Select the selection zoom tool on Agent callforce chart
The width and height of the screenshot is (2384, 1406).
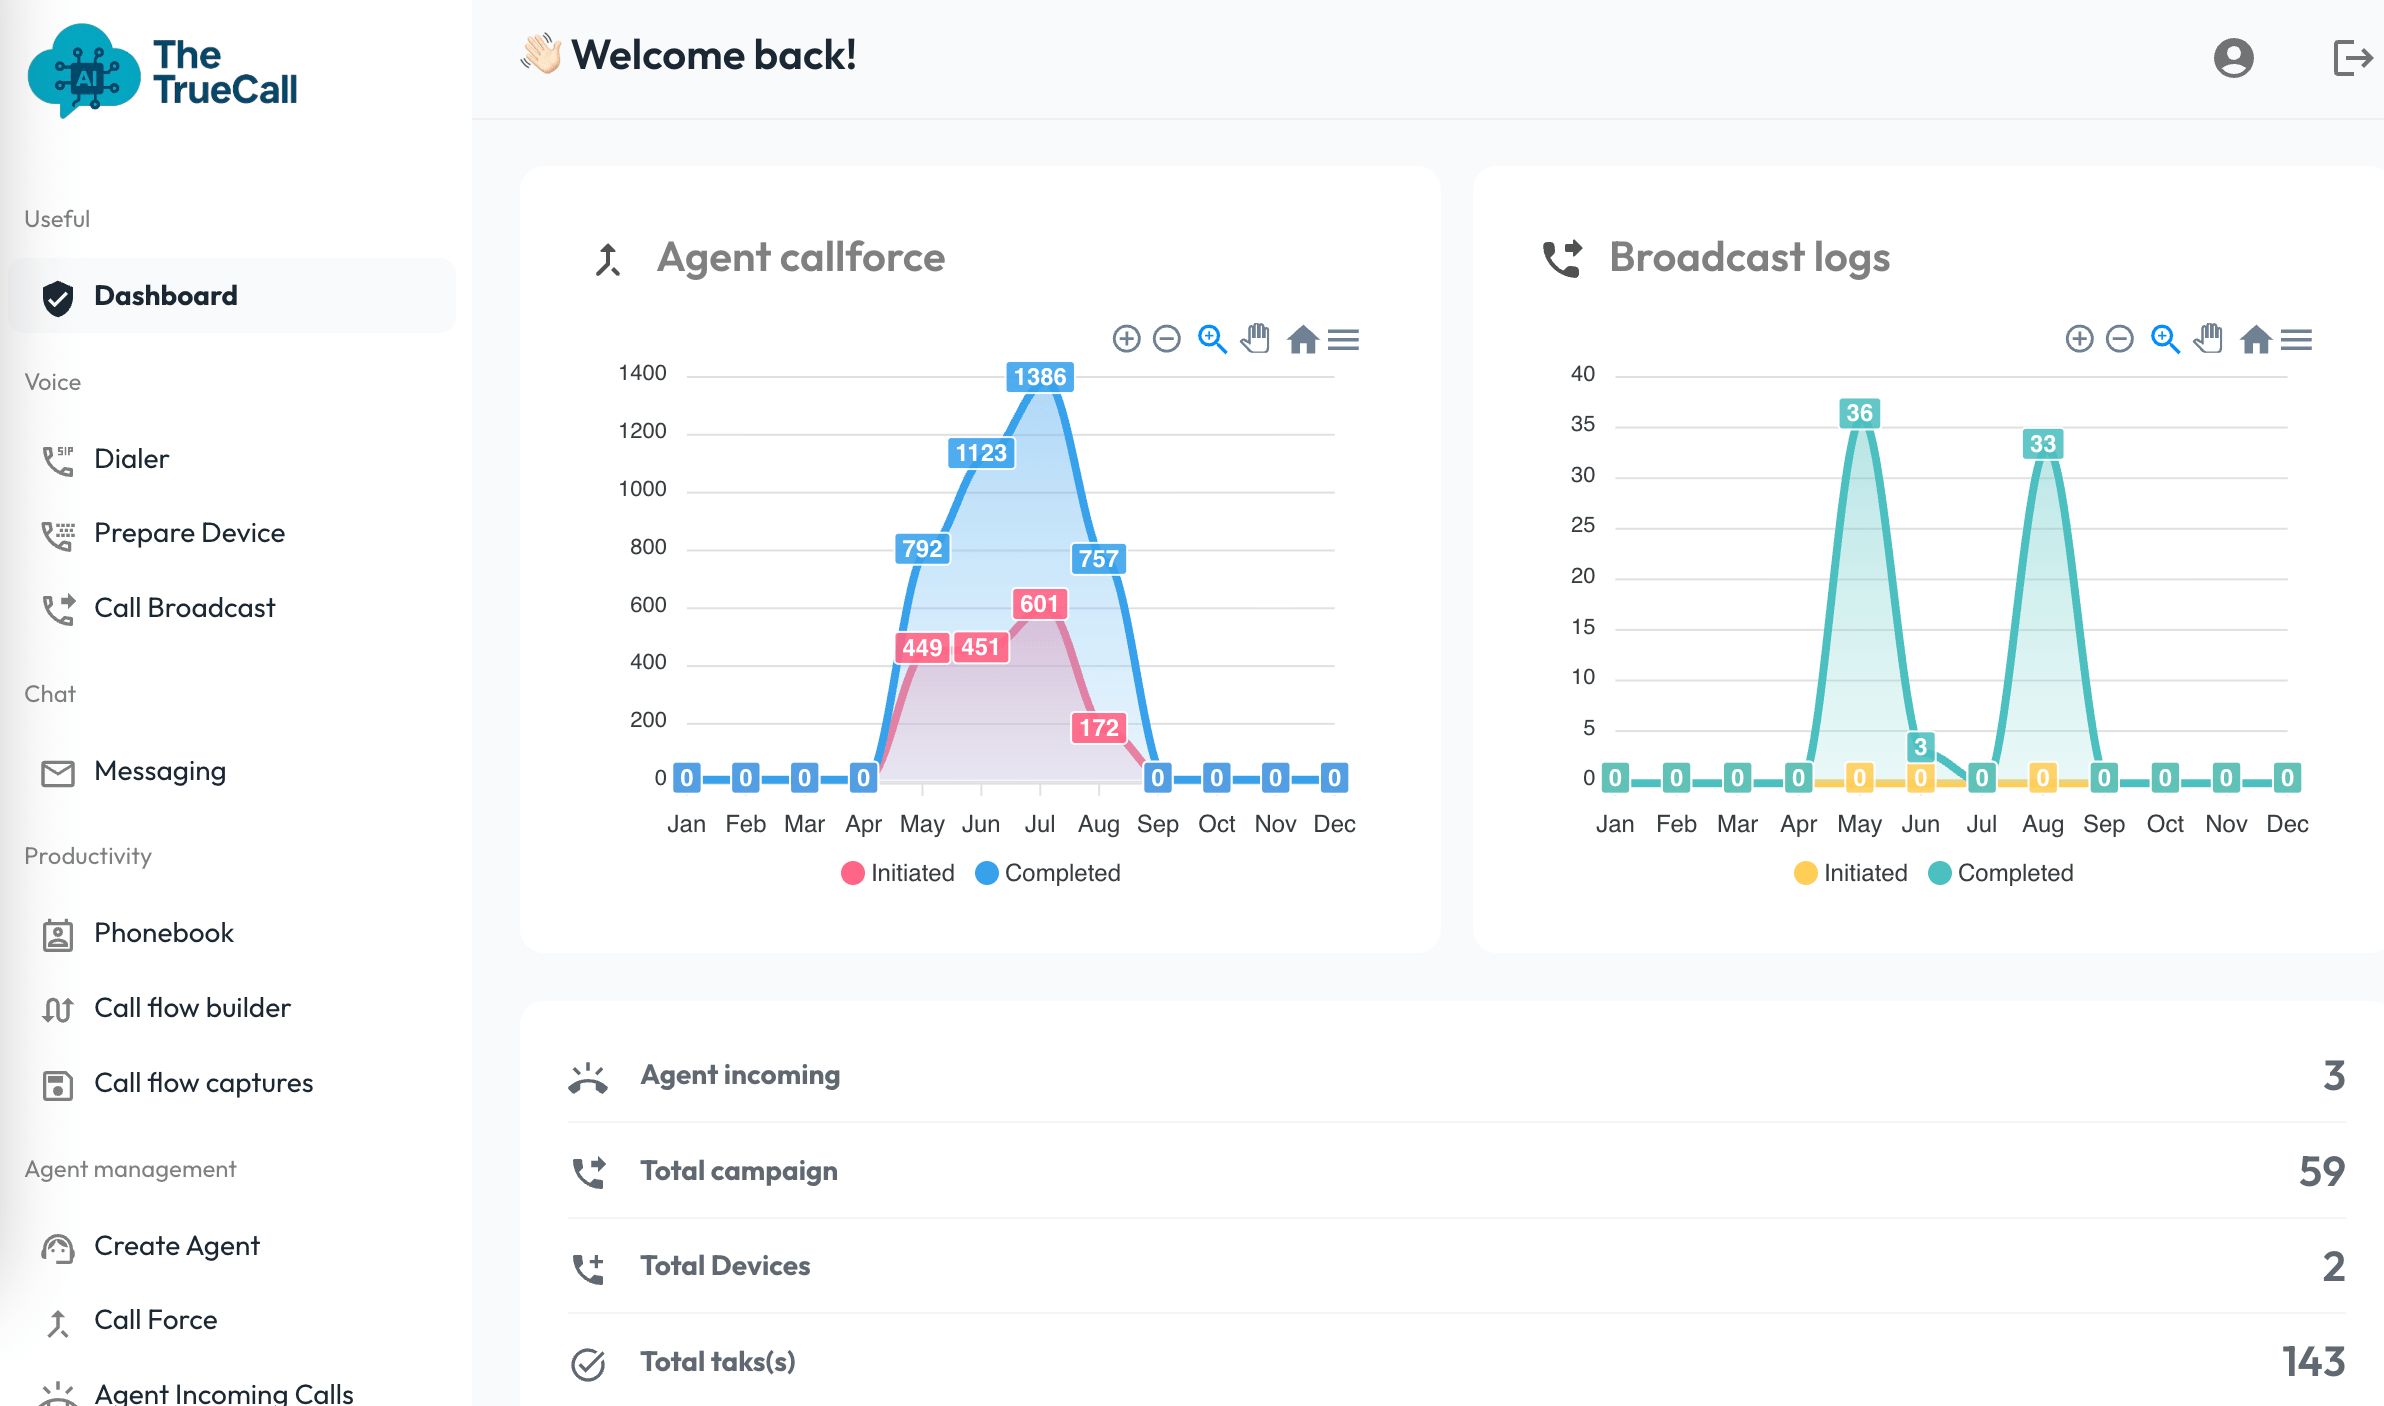[1212, 339]
